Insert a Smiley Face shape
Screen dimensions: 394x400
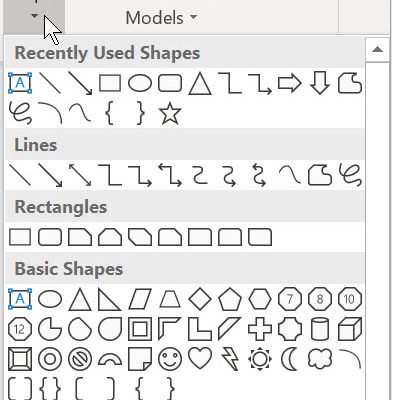(x=170, y=359)
